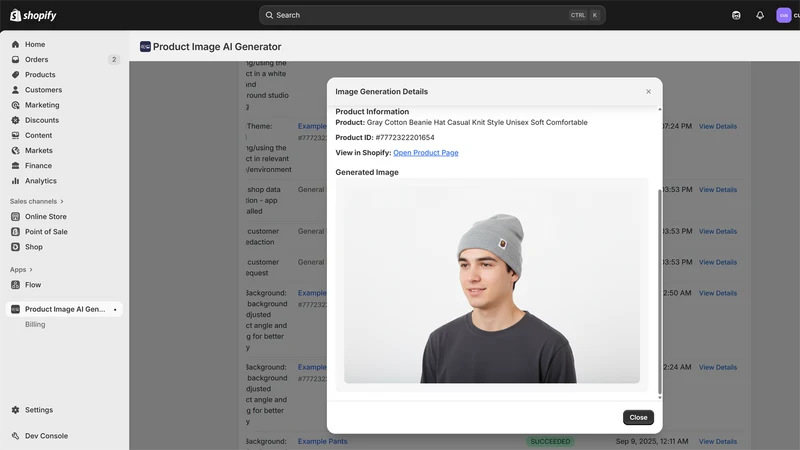
Task: Open the Customers person icon
Action: tap(15, 90)
